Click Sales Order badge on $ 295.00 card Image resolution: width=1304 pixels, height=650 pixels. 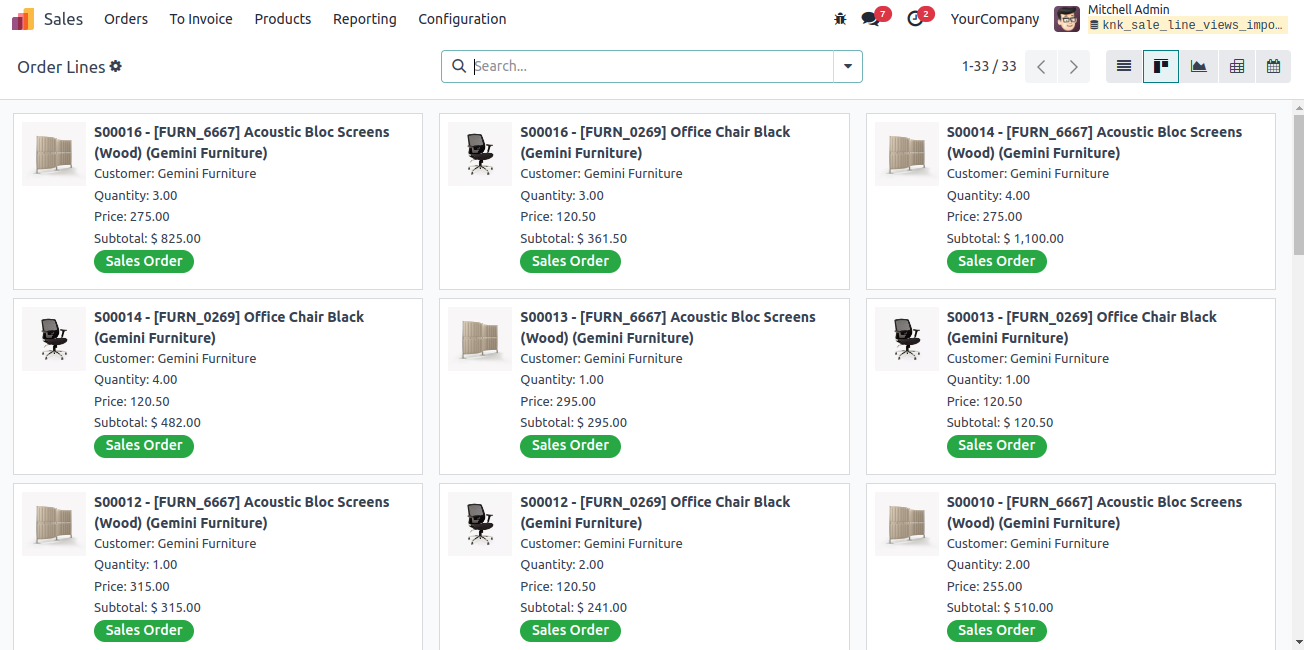(570, 446)
